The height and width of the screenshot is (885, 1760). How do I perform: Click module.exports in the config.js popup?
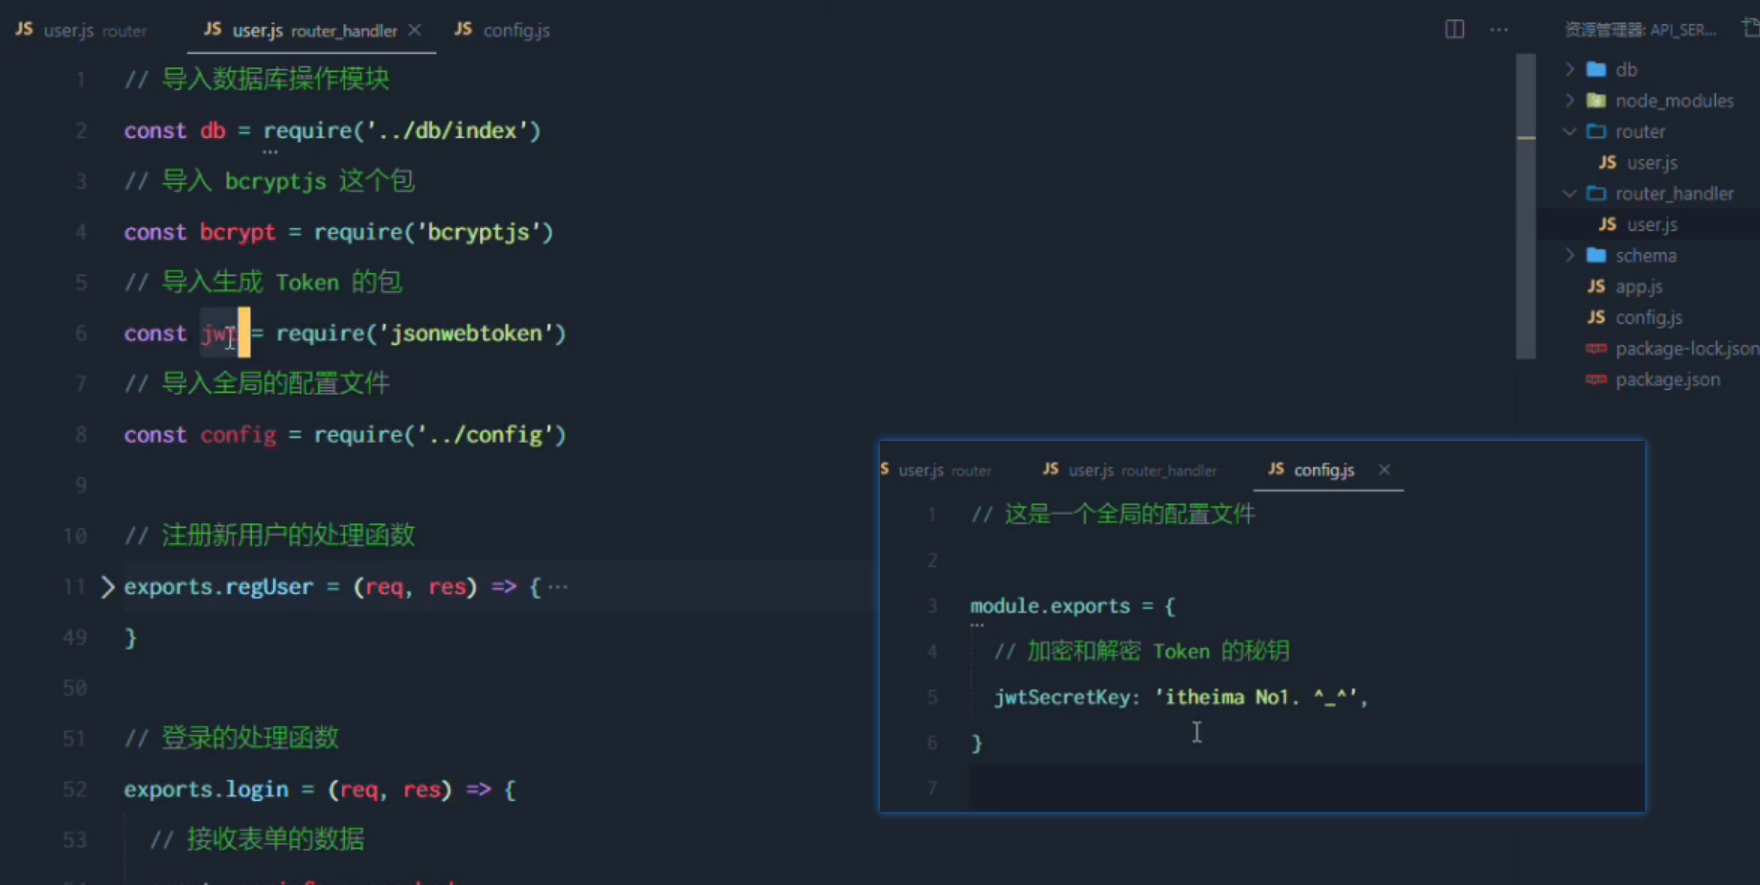[x=1050, y=606]
